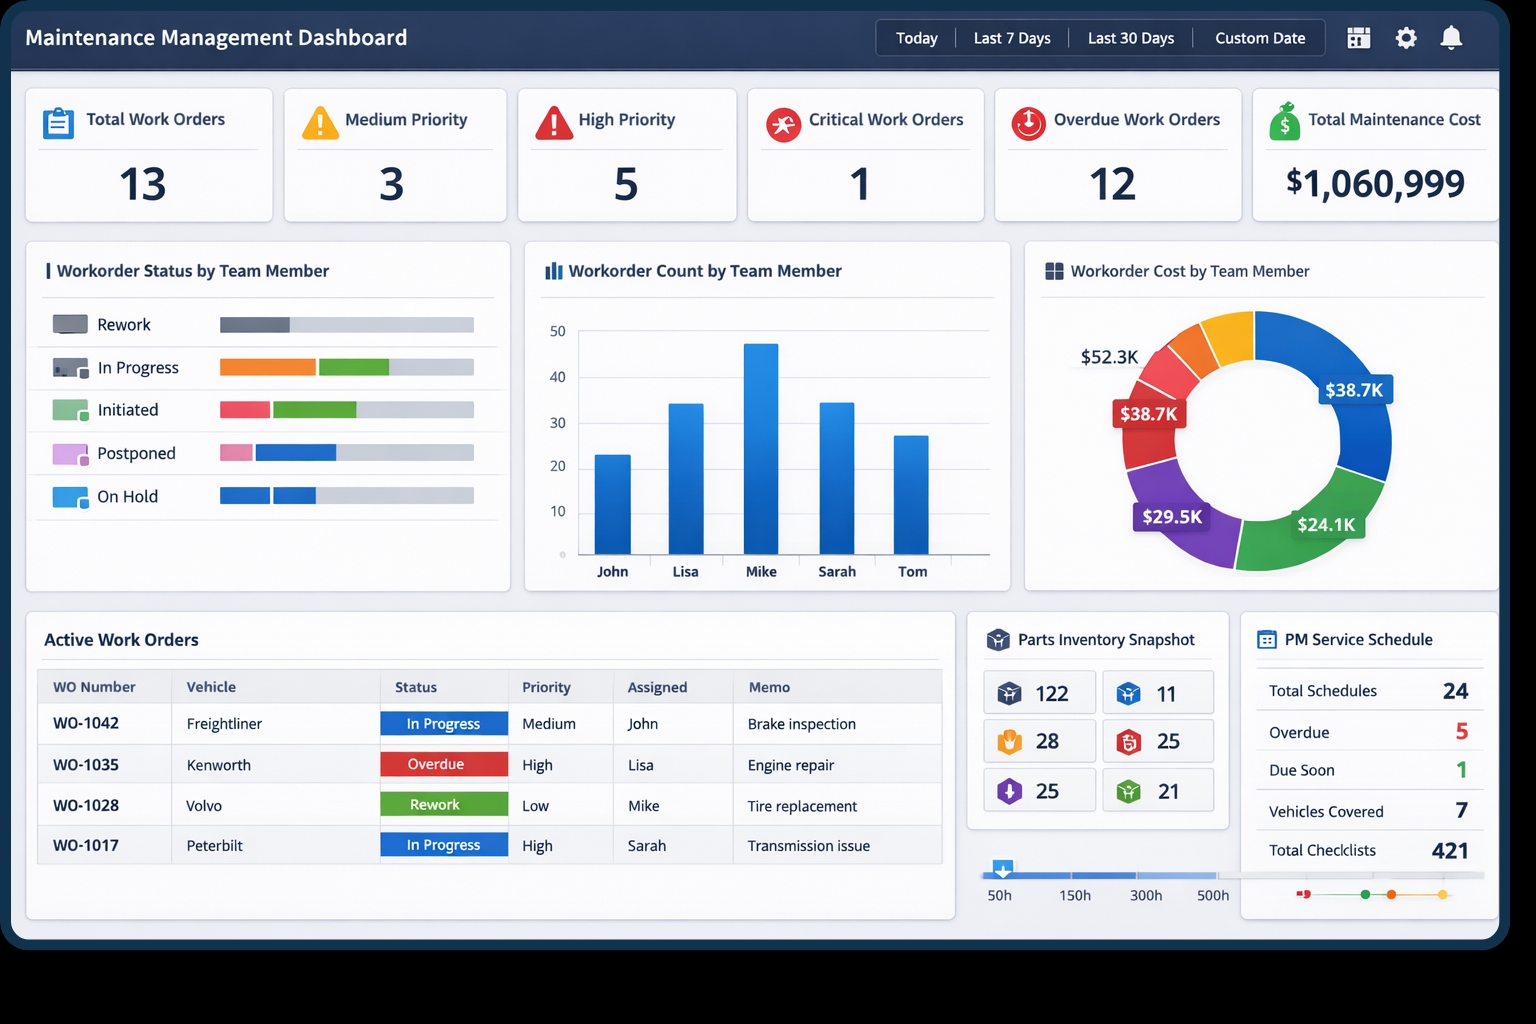Click the red low-stock hexagon showing 25
Screen dimensions: 1536x1024
click(1130, 741)
